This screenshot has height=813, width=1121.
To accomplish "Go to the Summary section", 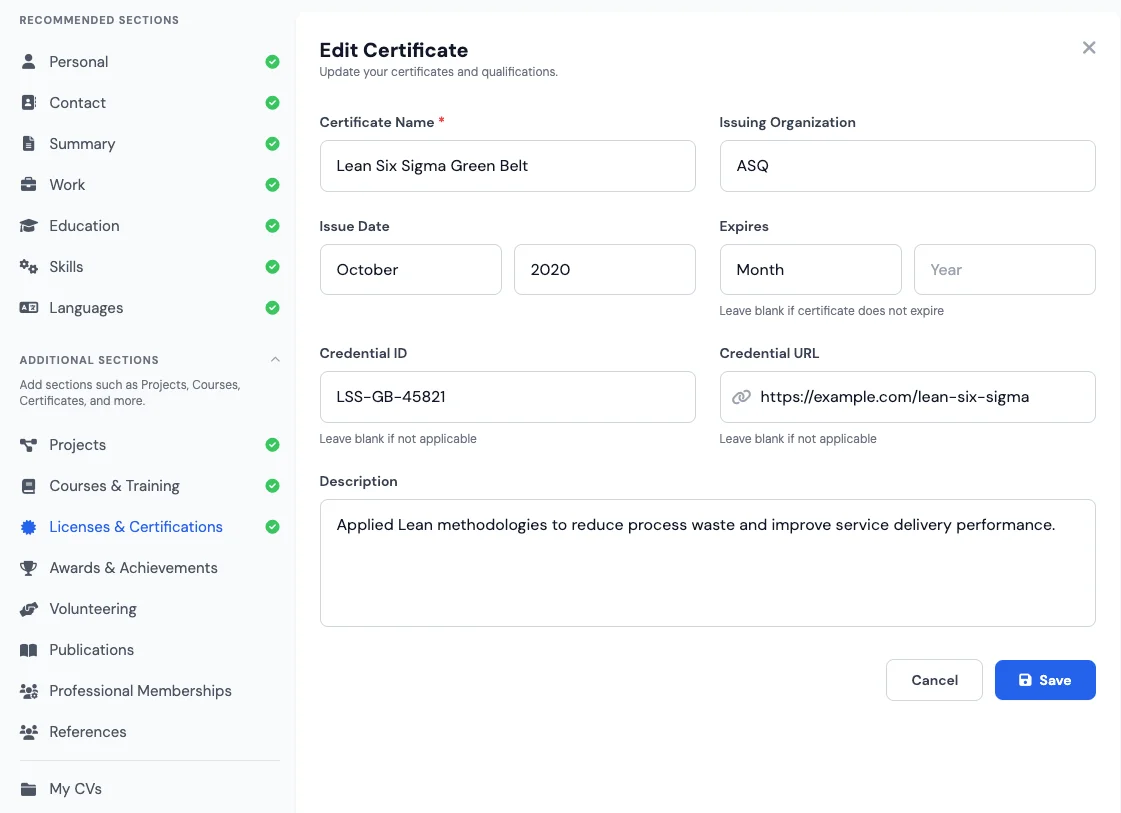I will coord(149,144).
